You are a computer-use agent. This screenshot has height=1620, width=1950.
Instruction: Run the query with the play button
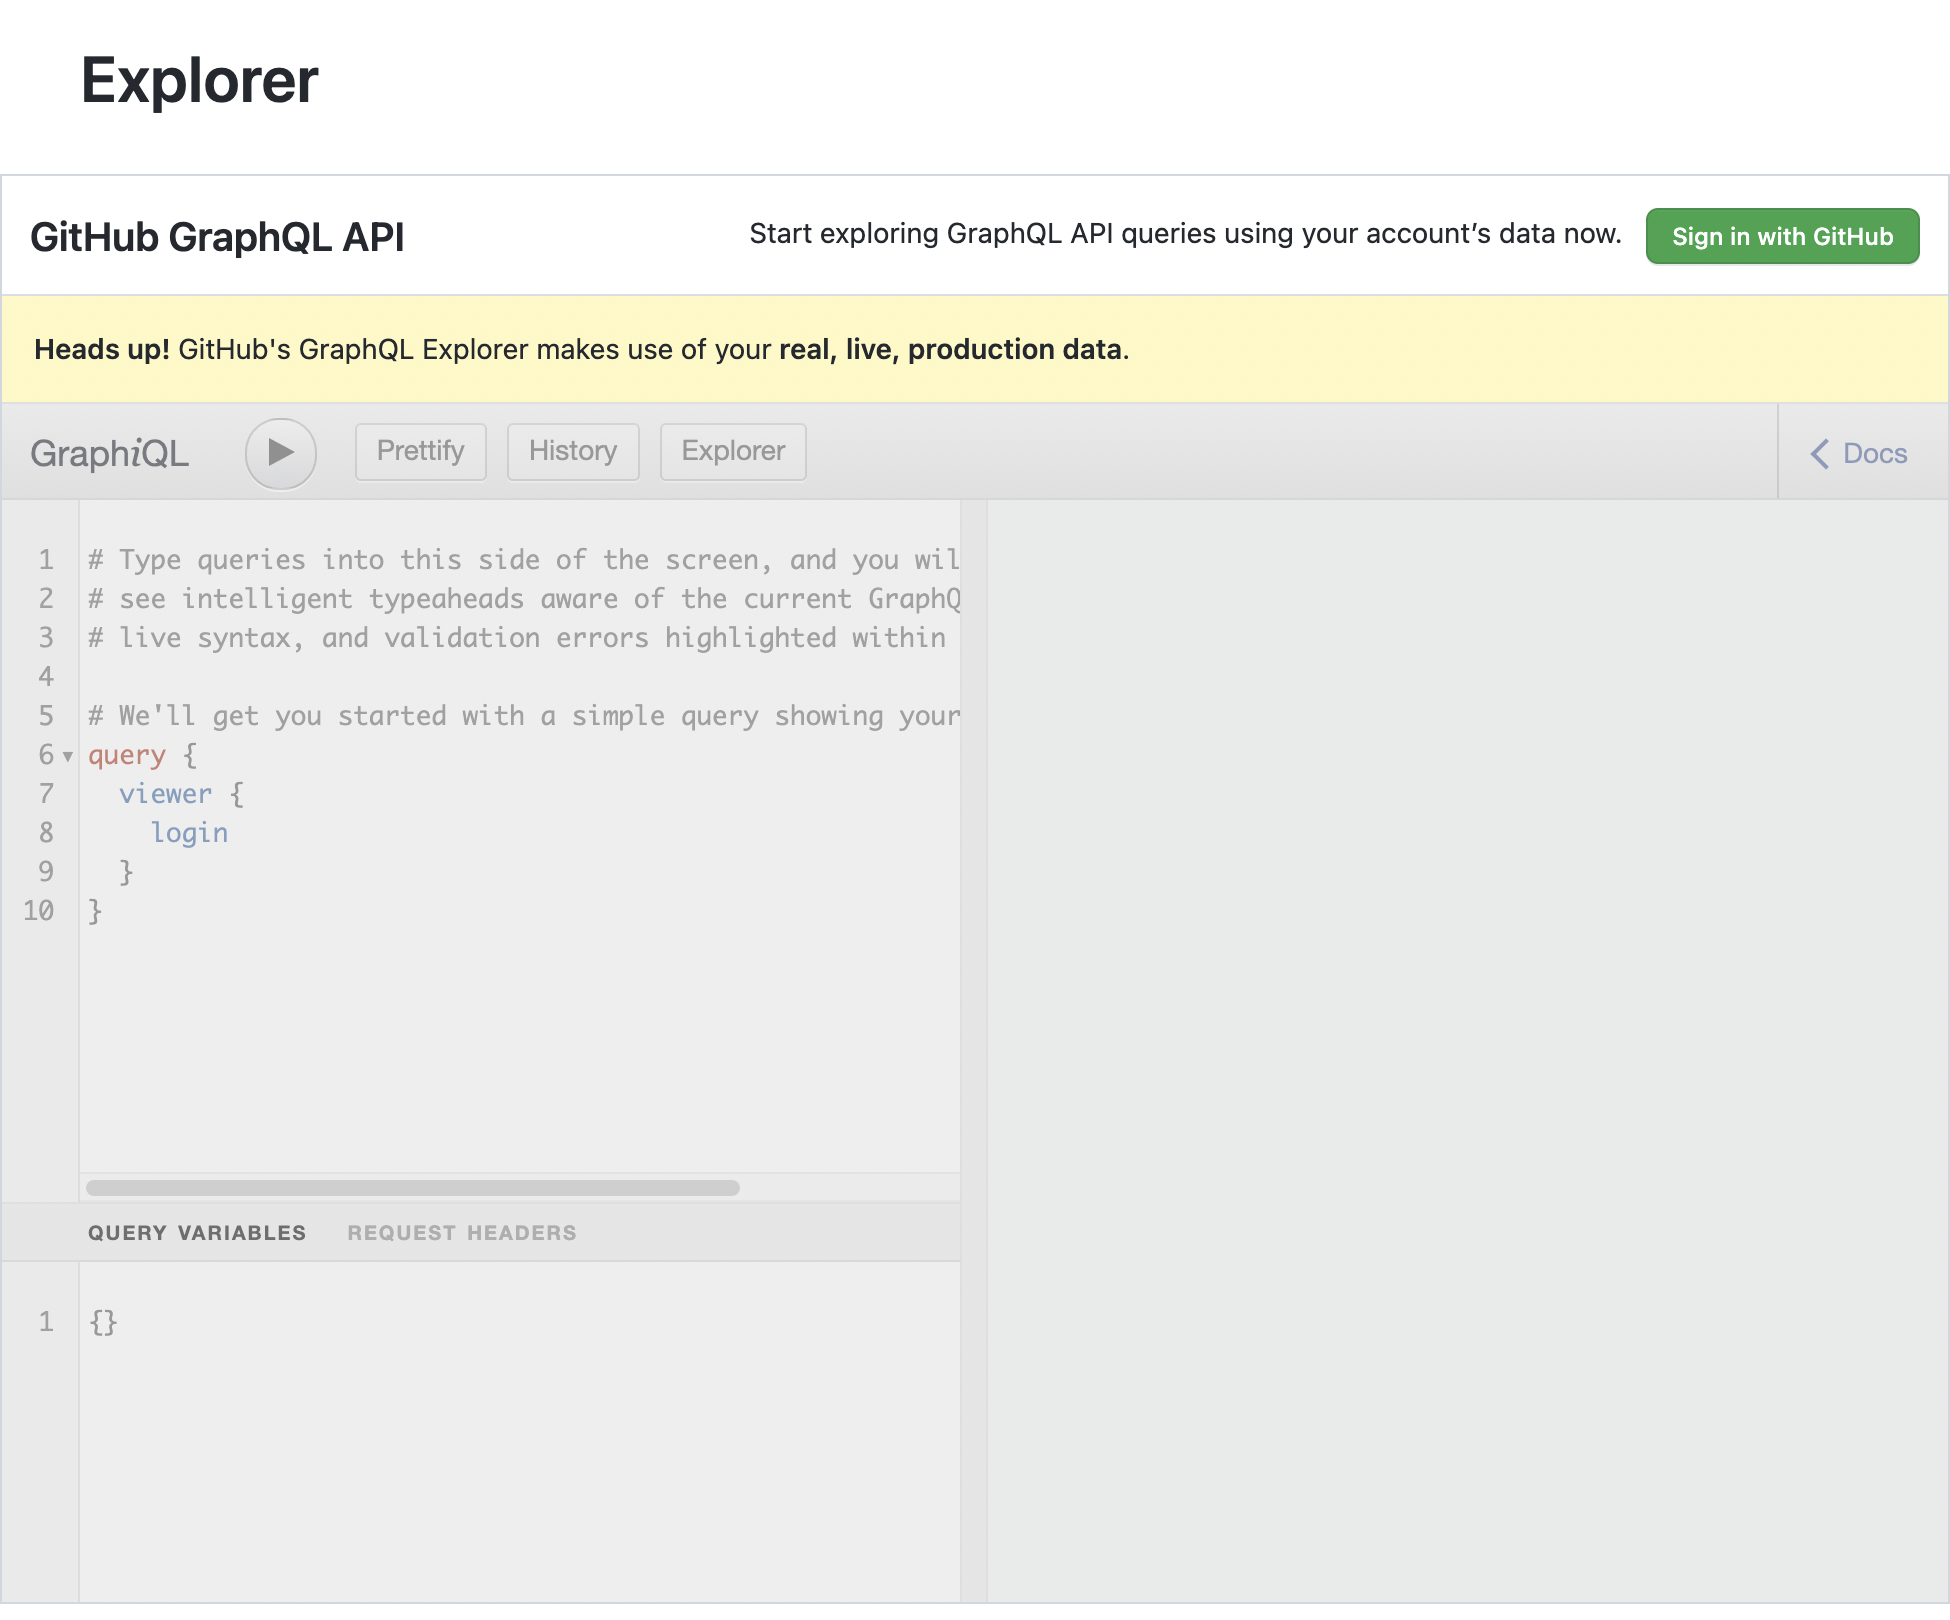[x=281, y=453]
